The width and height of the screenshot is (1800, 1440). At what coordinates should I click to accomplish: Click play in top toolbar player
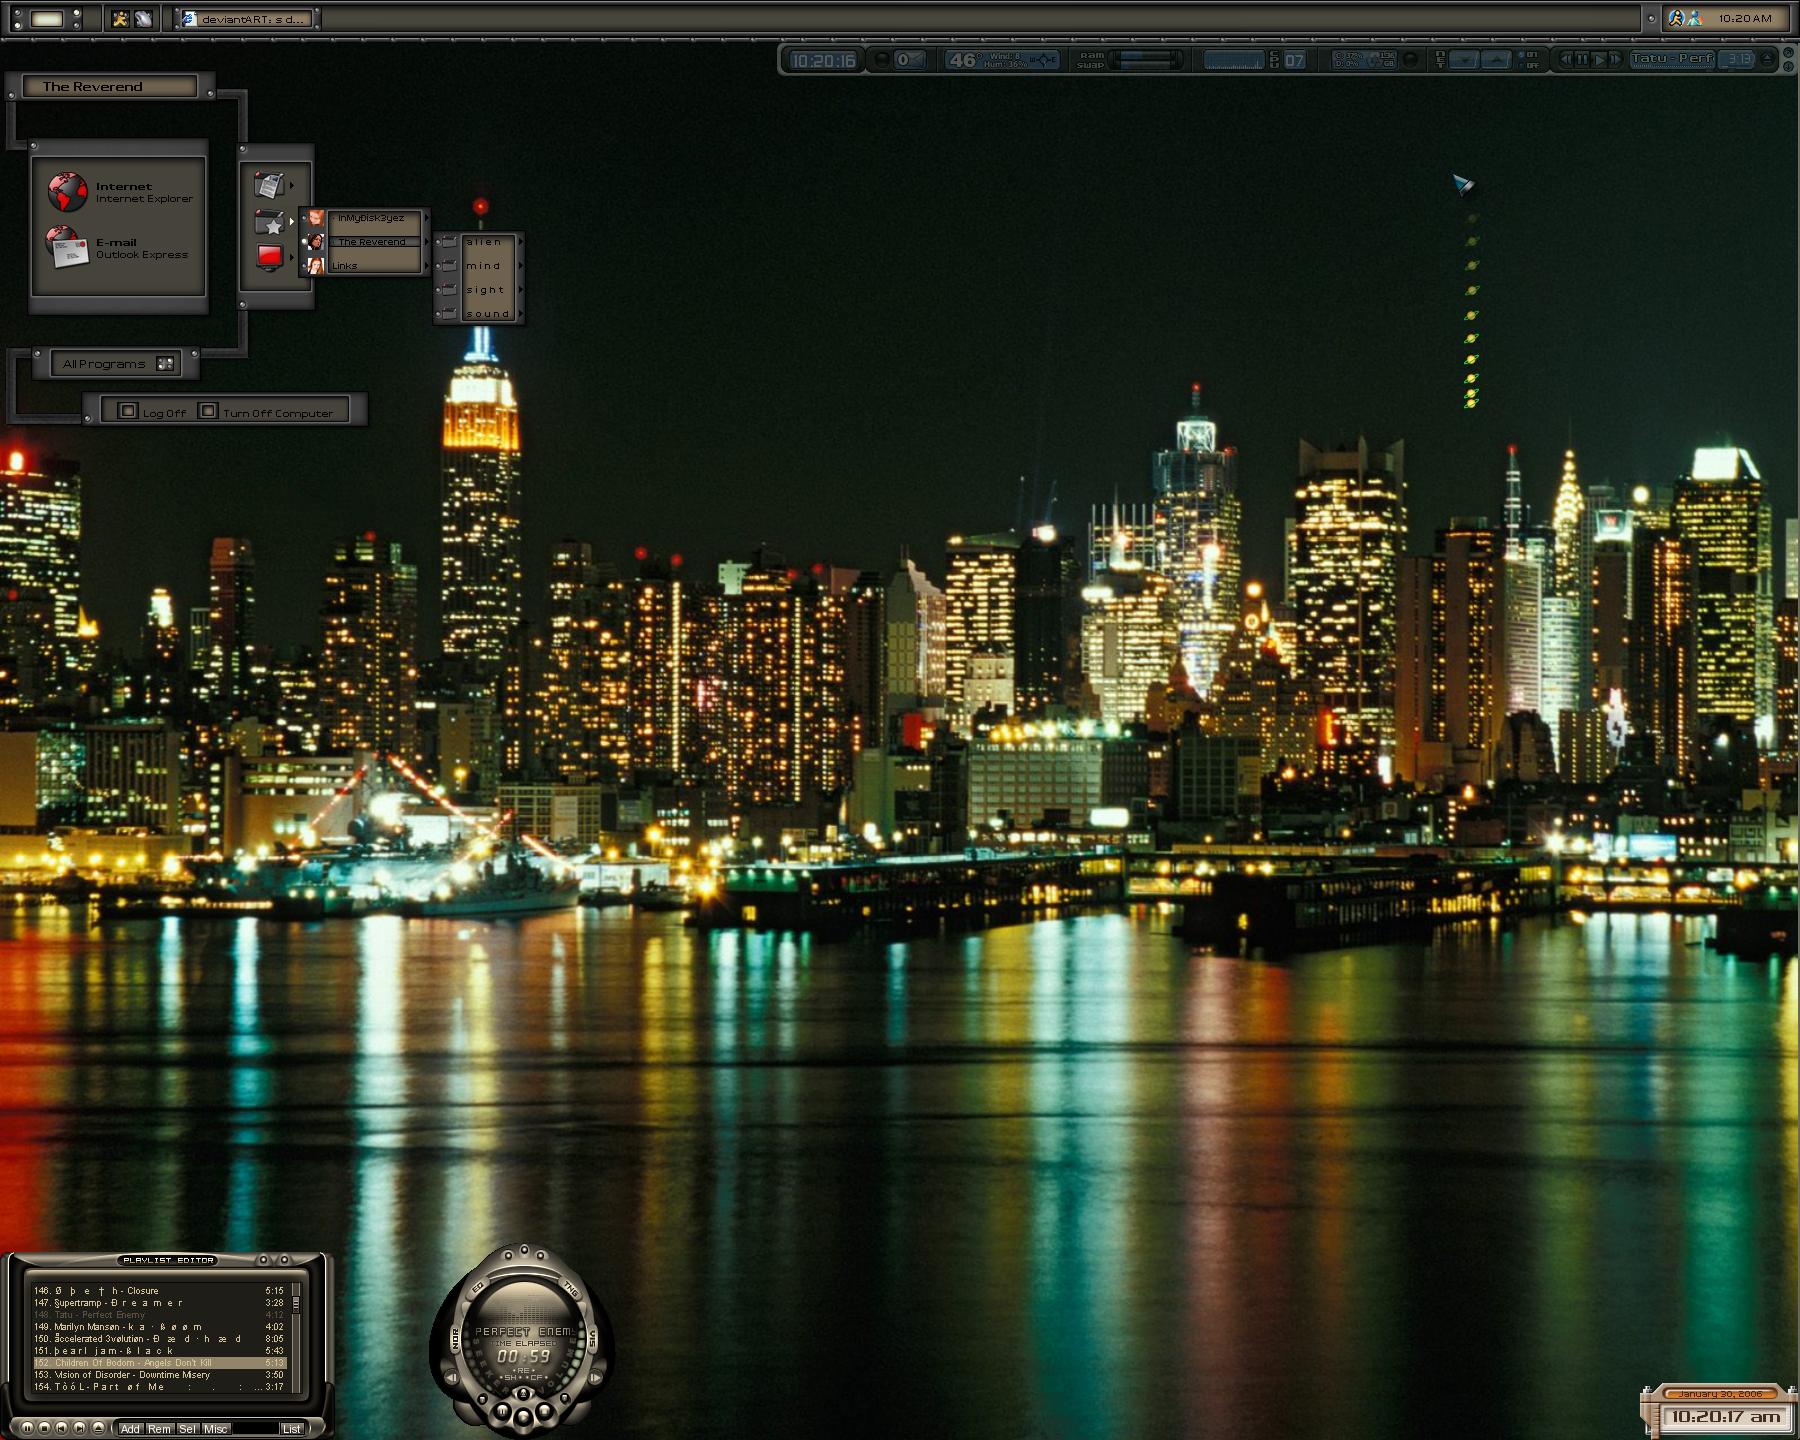click(x=1598, y=60)
